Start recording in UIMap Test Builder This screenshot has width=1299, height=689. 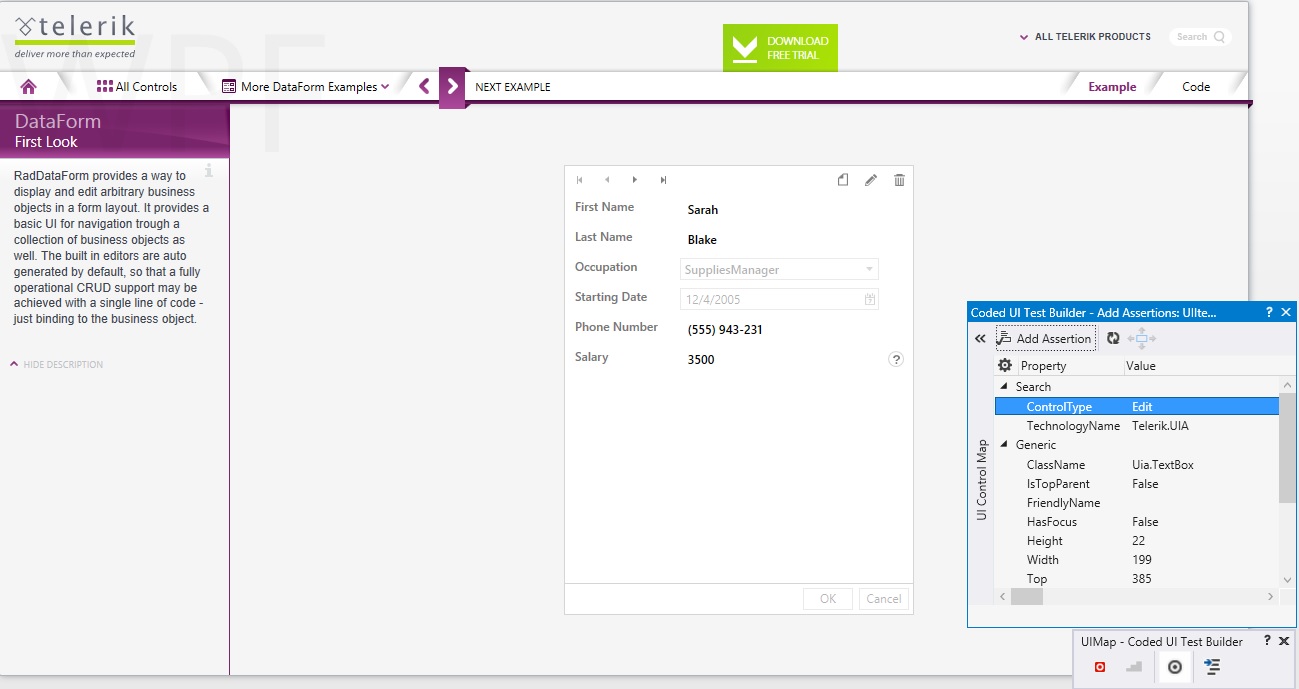pyautogui.click(x=1100, y=667)
